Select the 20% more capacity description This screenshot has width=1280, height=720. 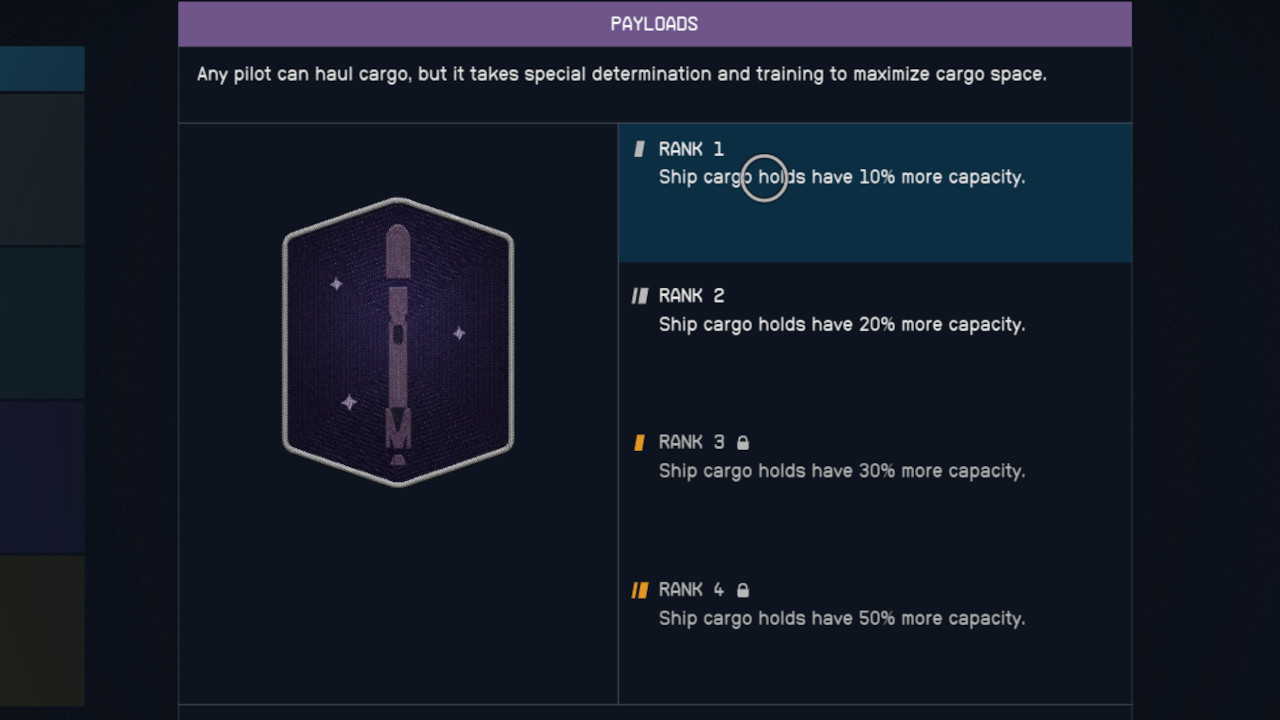[x=841, y=325]
